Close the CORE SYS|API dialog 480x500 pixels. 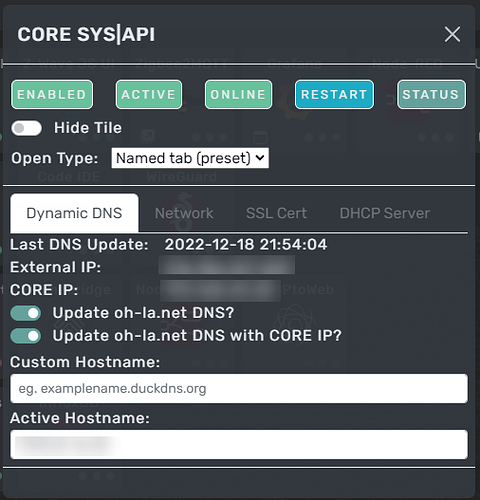(x=452, y=34)
